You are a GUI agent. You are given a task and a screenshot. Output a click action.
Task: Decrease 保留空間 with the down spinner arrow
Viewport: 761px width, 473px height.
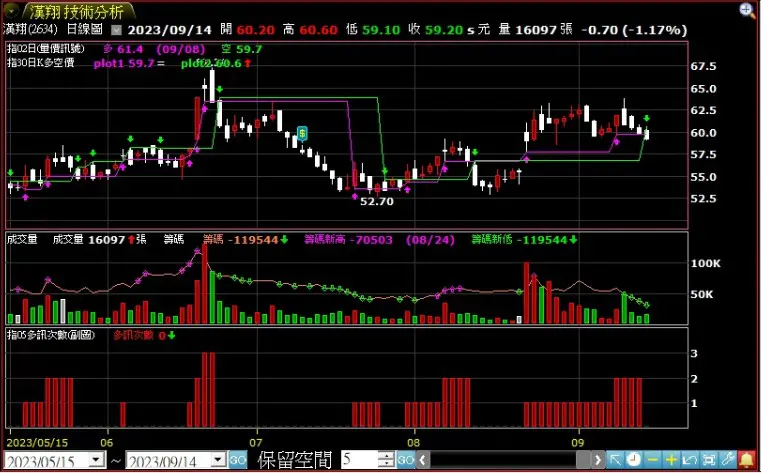[x=386, y=464]
